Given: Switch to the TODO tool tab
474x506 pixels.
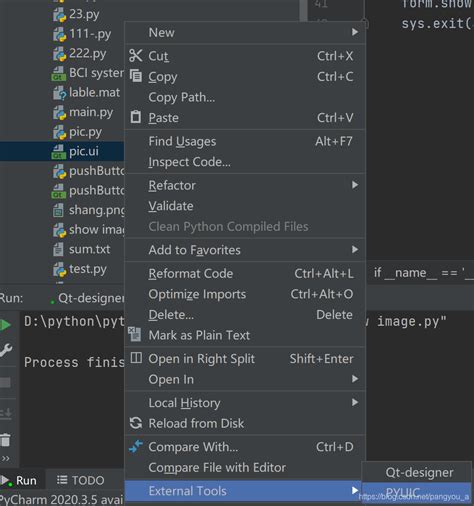Looking at the screenshot, I should [x=81, y=480].
